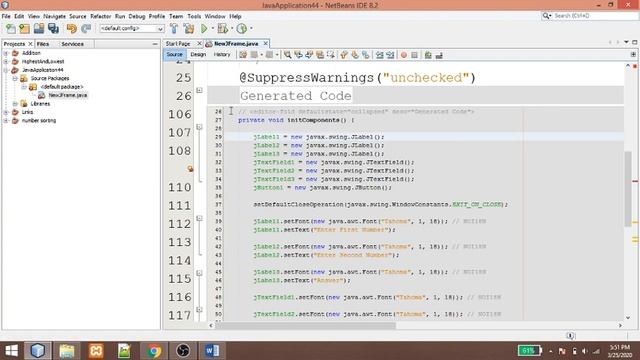This screenshot has height=360, width=640.
Task: Click the Find Previous Occurrence icon
Action: coord(298,55)
